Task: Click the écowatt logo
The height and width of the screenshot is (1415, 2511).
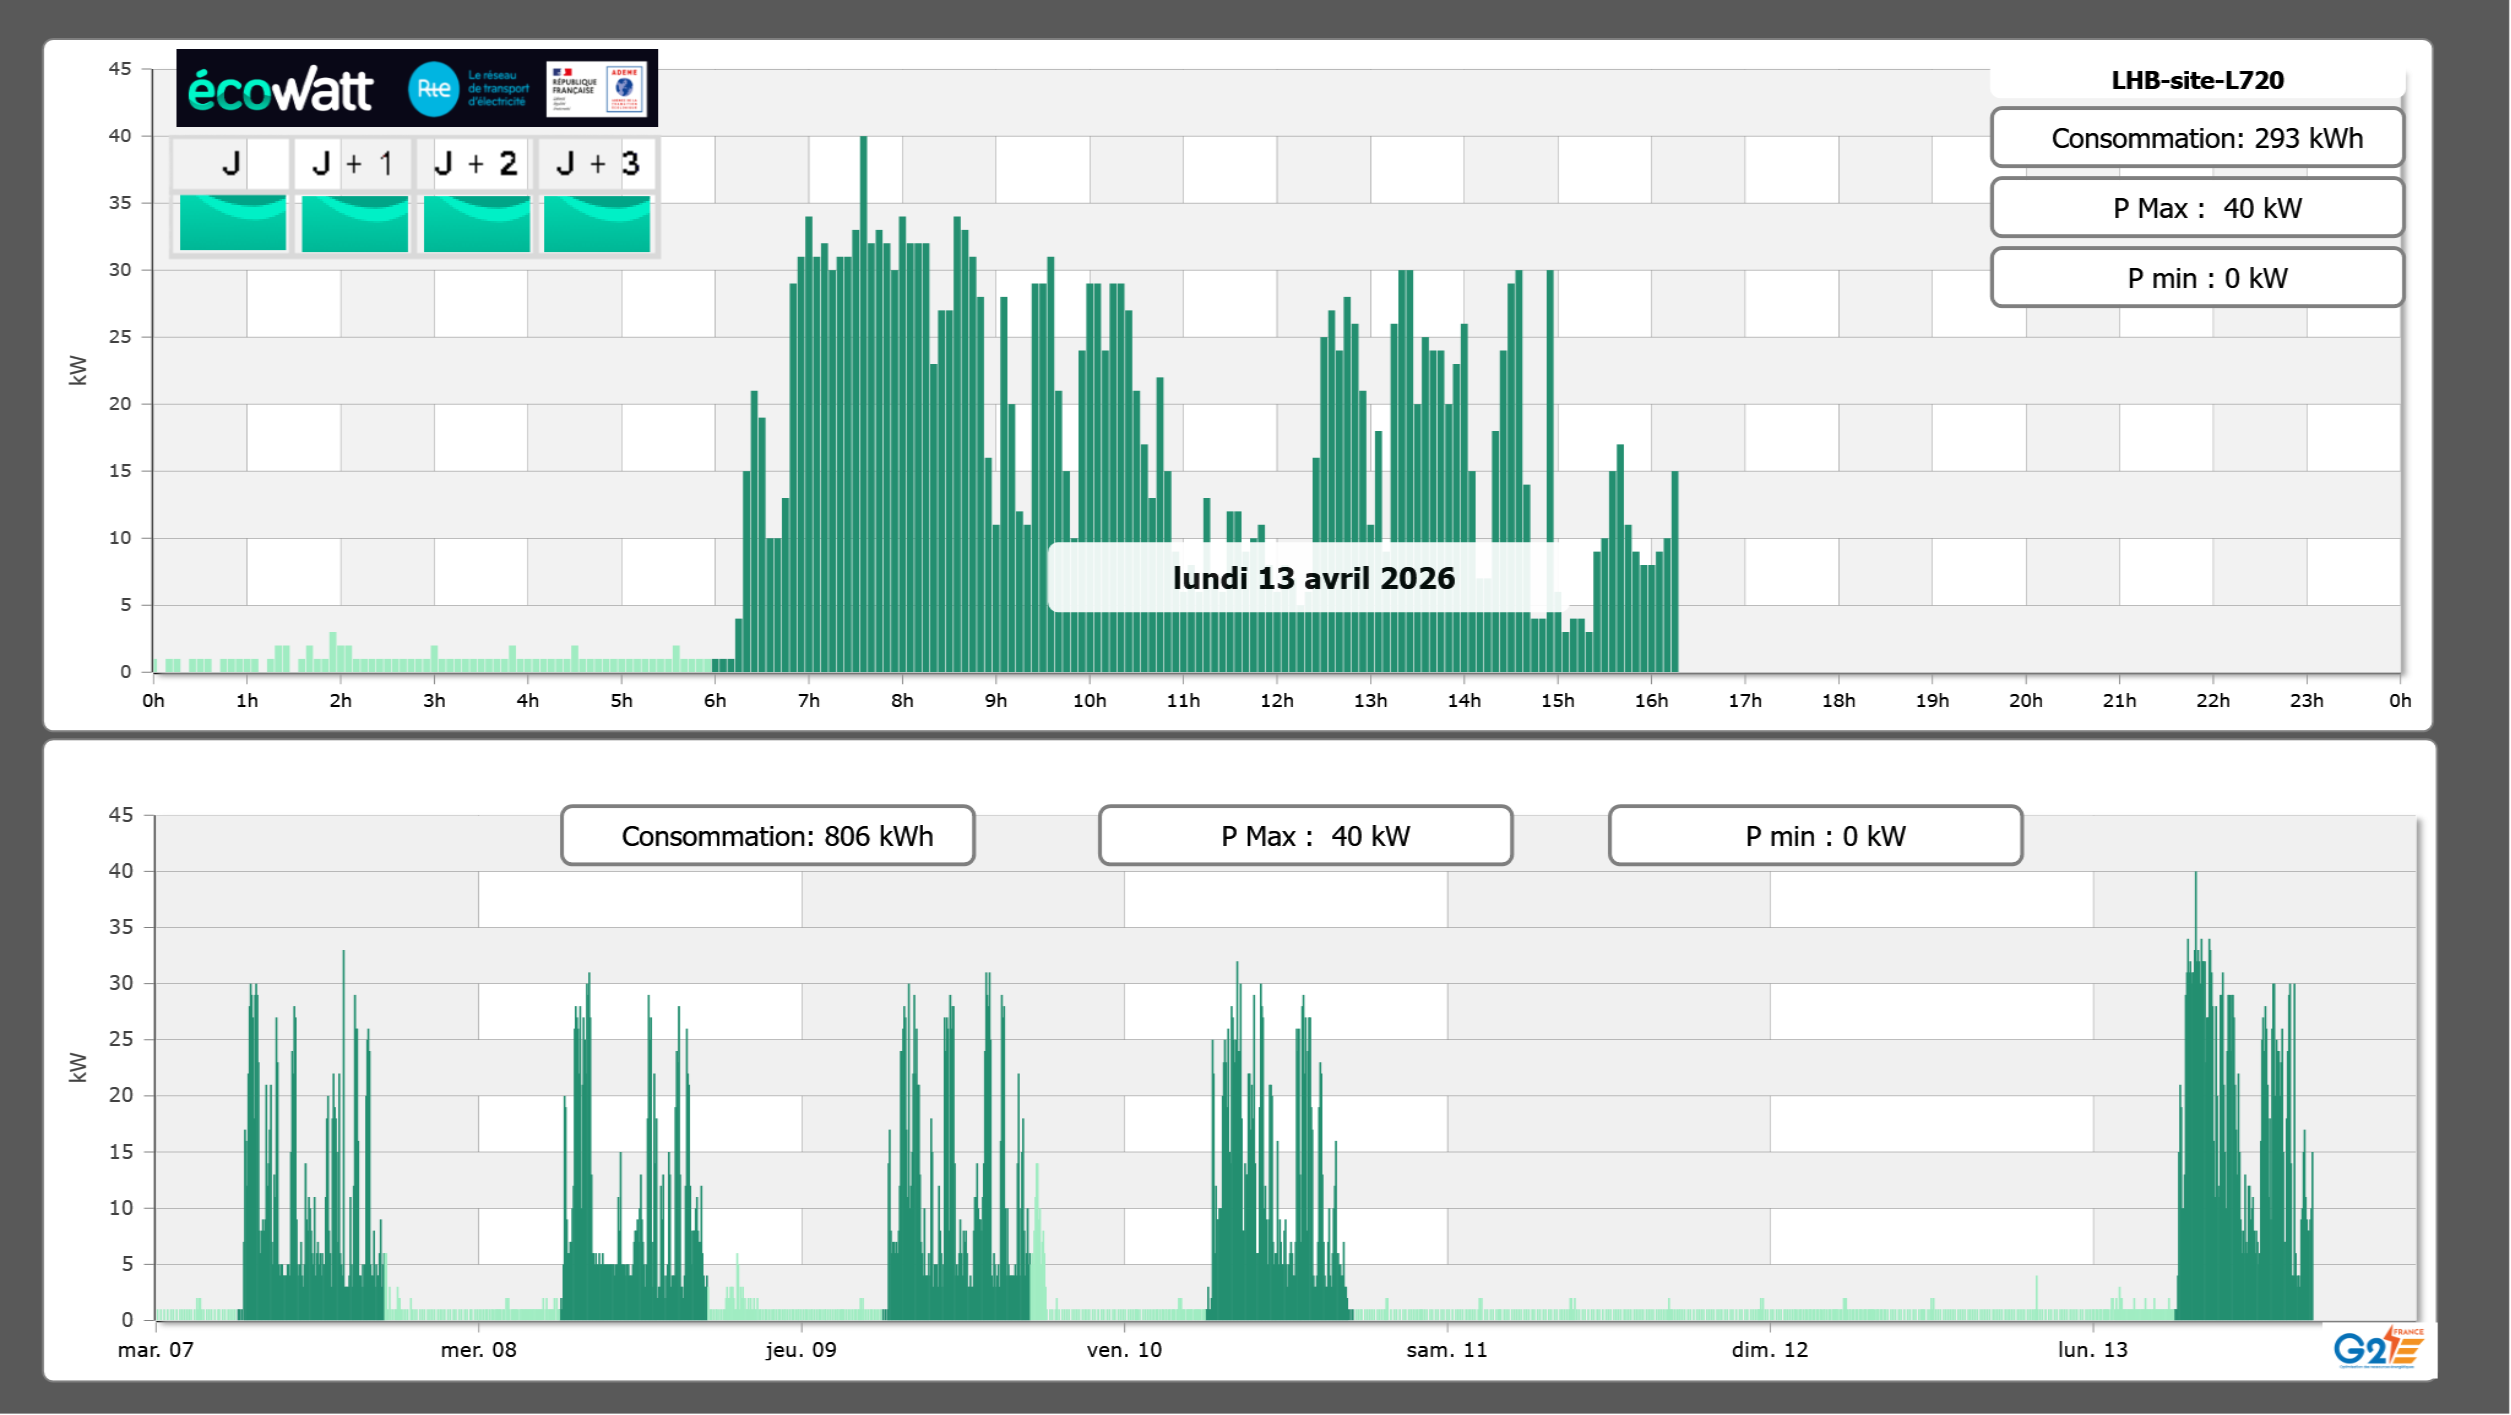Action: [280, 90]
